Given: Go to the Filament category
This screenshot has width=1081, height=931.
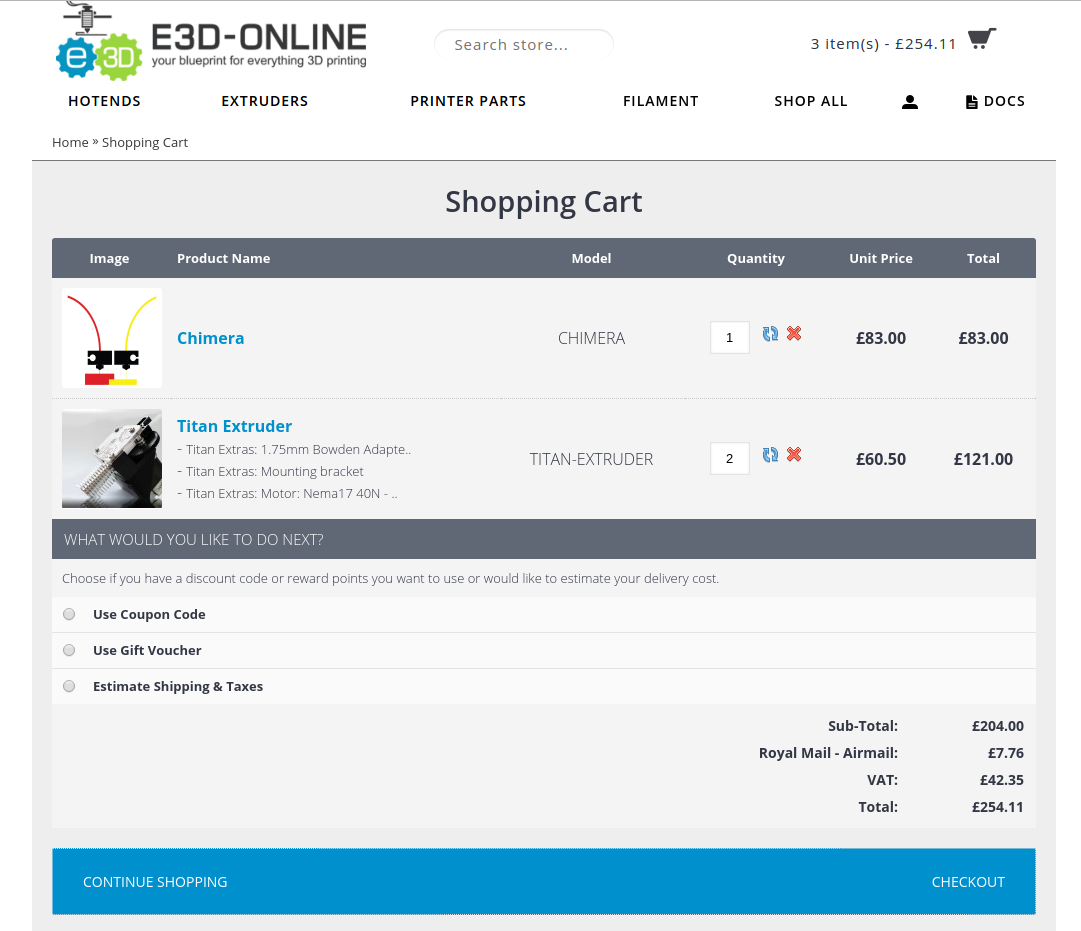Looking at the screenshot, I should (x=660, y=101).
